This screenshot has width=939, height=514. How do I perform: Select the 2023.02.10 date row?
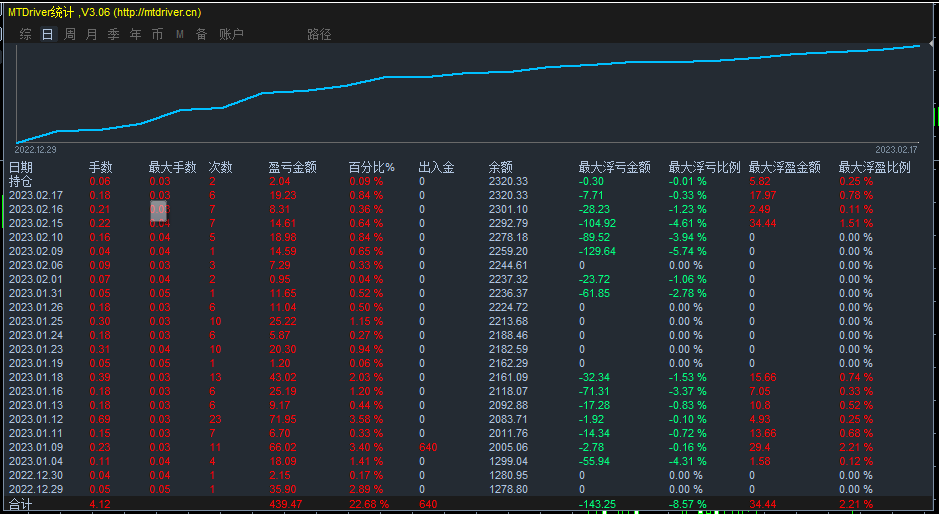(36, 237)
